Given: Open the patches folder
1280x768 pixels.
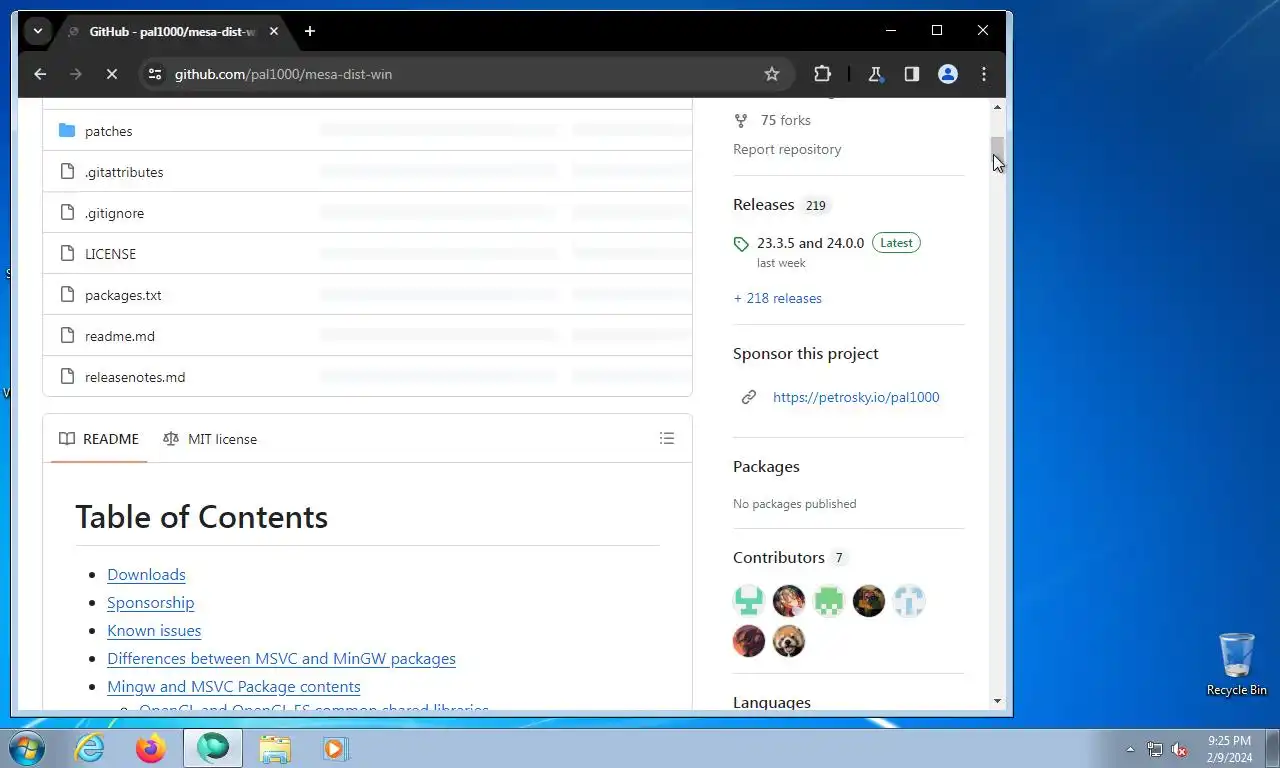Looking at the screenshot, I should [109, 131].
